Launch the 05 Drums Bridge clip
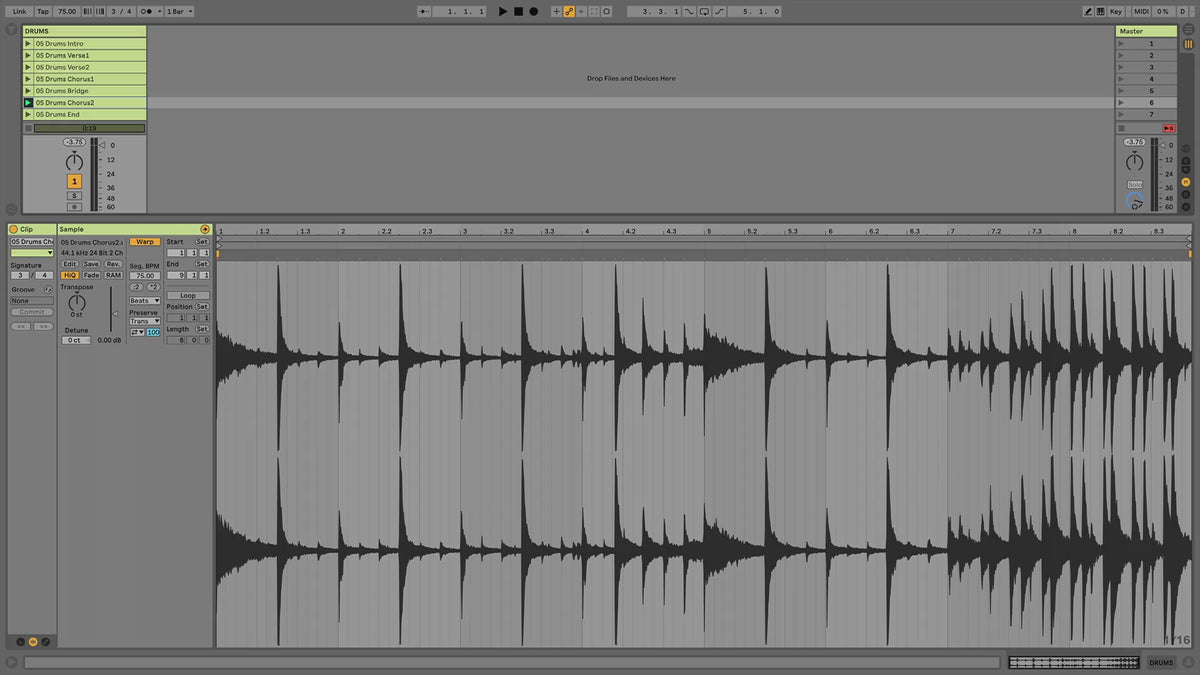Screen dimensions: 1200x675 28,91
